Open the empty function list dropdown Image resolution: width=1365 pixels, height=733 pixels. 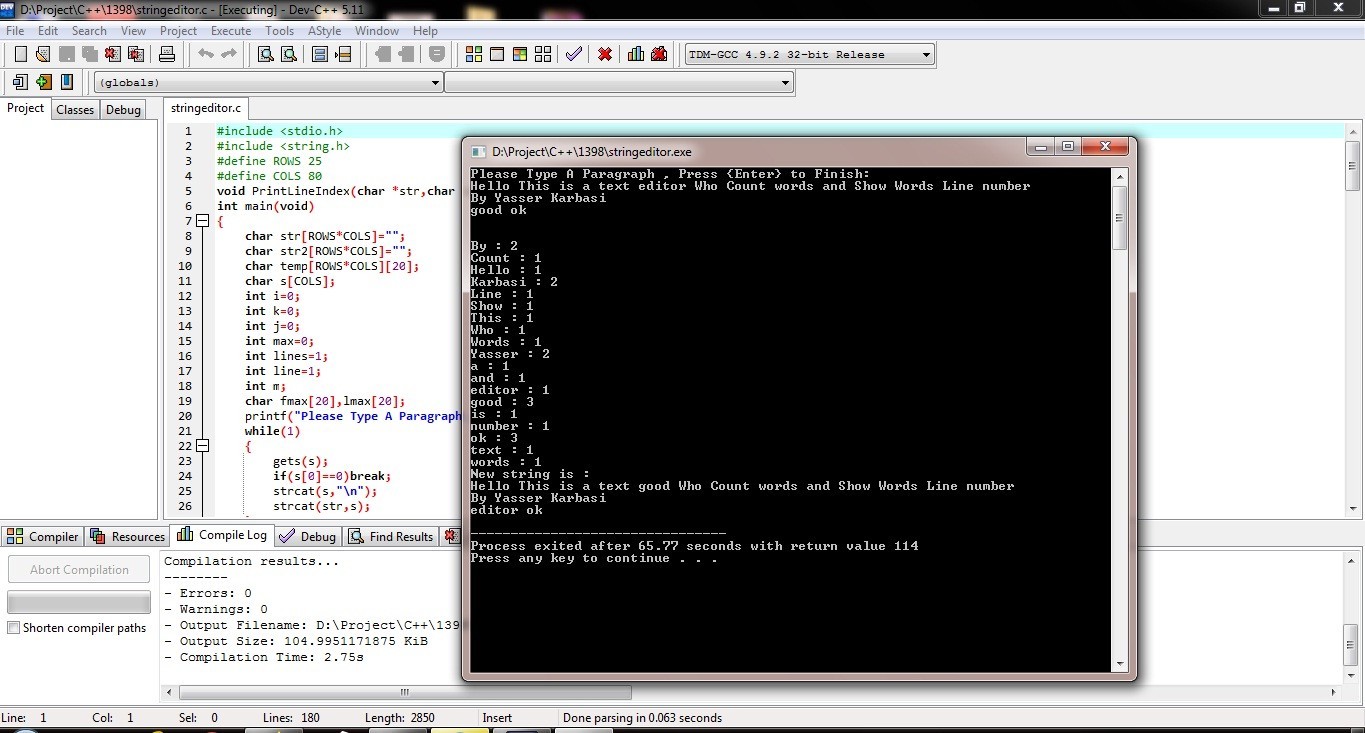coord(786,83)
